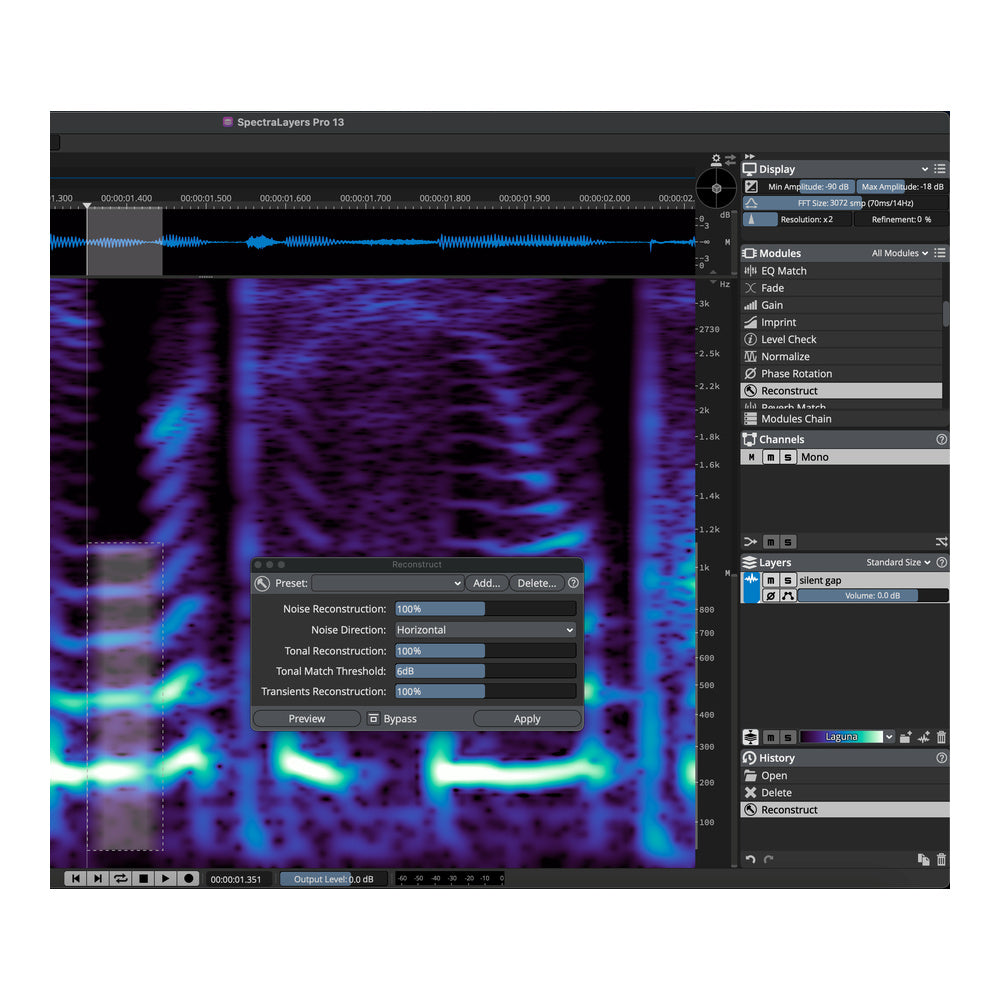Open the Reconstruct dialog help icon
This screenshot has width=1000, height=1000.
pos(573,583)
